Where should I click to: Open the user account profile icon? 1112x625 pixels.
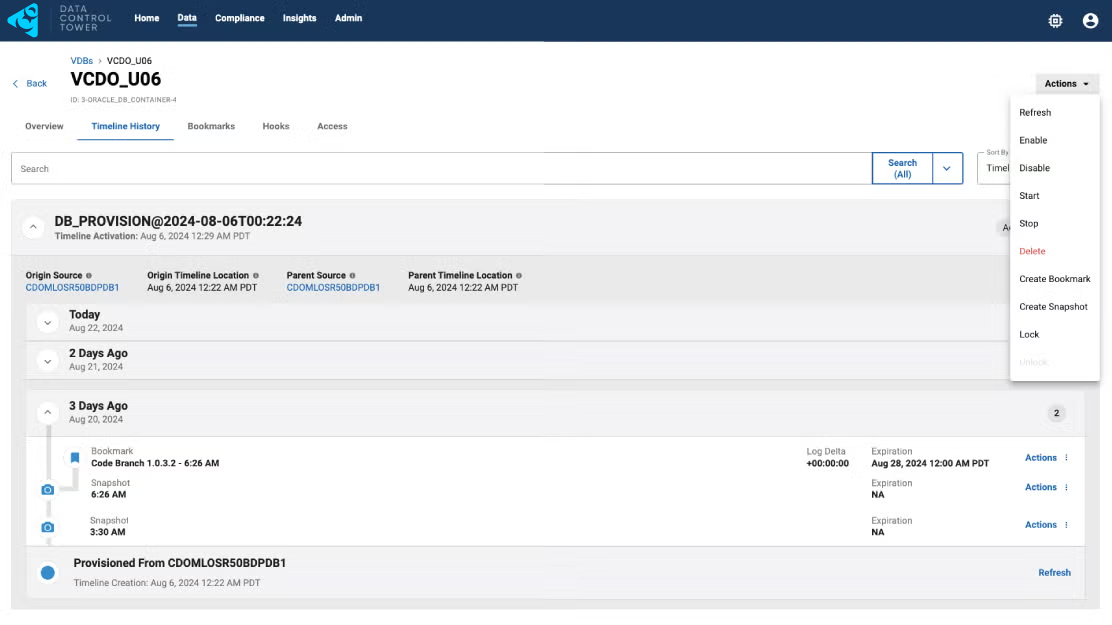click(1090, 19)
